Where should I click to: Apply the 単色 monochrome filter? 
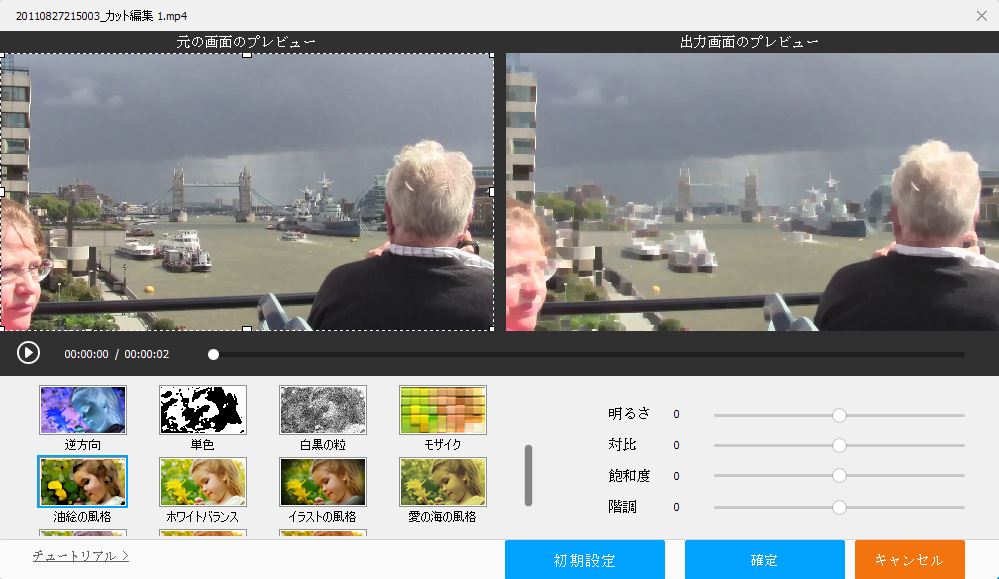[203, 410]
